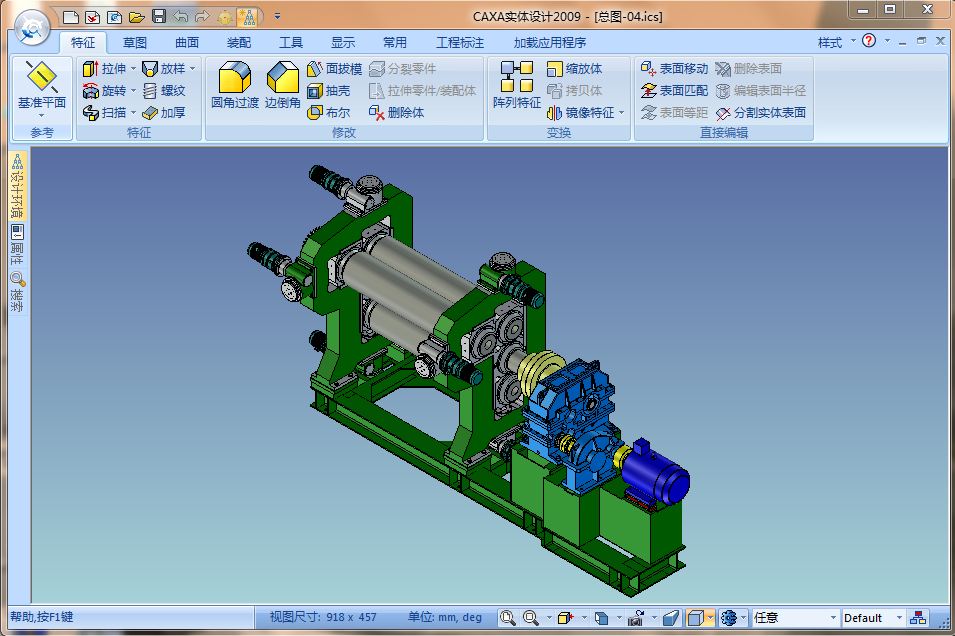
Task: Select the 扫描 sweep tool
Action: [x=104, y=113]
